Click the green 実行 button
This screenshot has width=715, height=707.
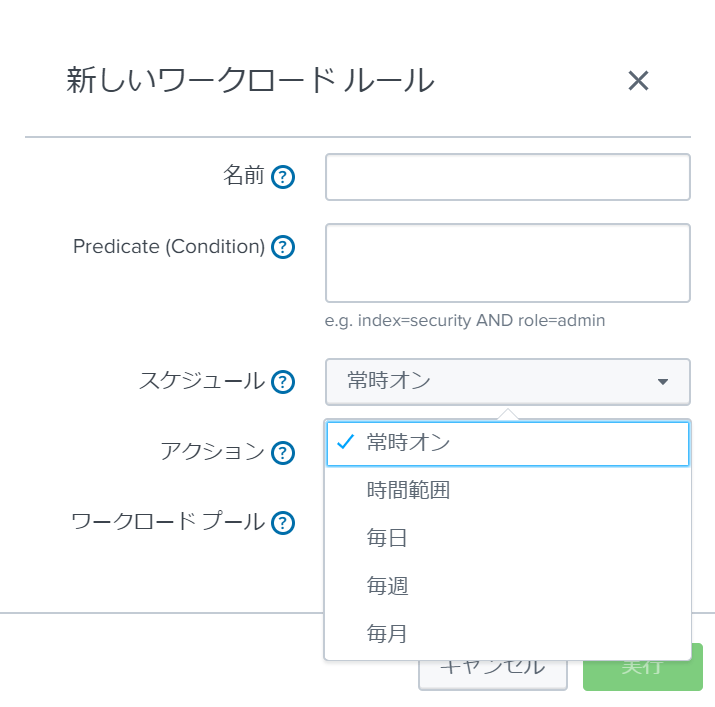642,674
